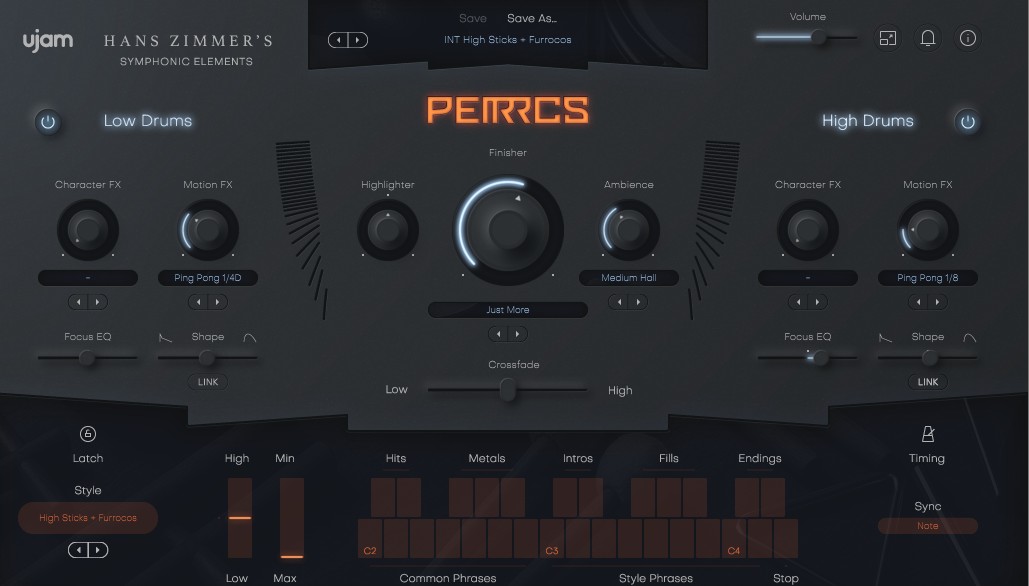This screenshot has width=1029, height=586.
Task: Click the Low Drums Motion FX knob
Action: point(208,230)
